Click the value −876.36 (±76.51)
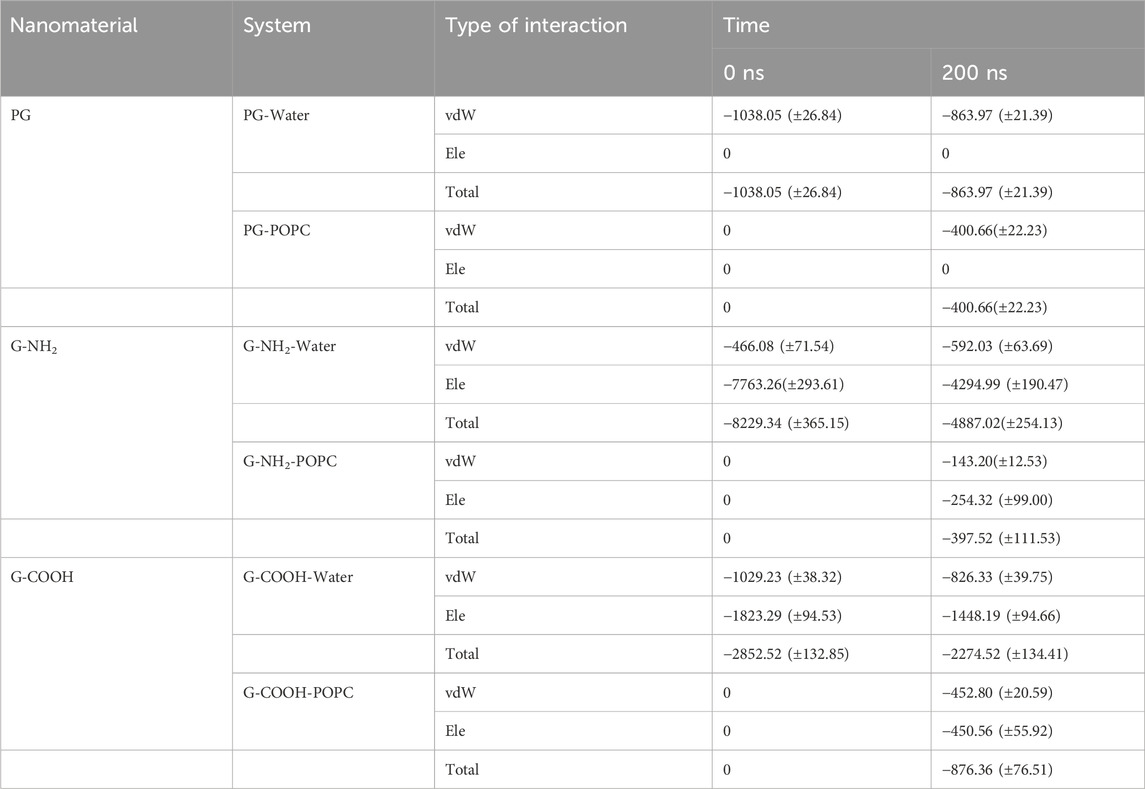 pyautogui.click(x=997, y=770)
